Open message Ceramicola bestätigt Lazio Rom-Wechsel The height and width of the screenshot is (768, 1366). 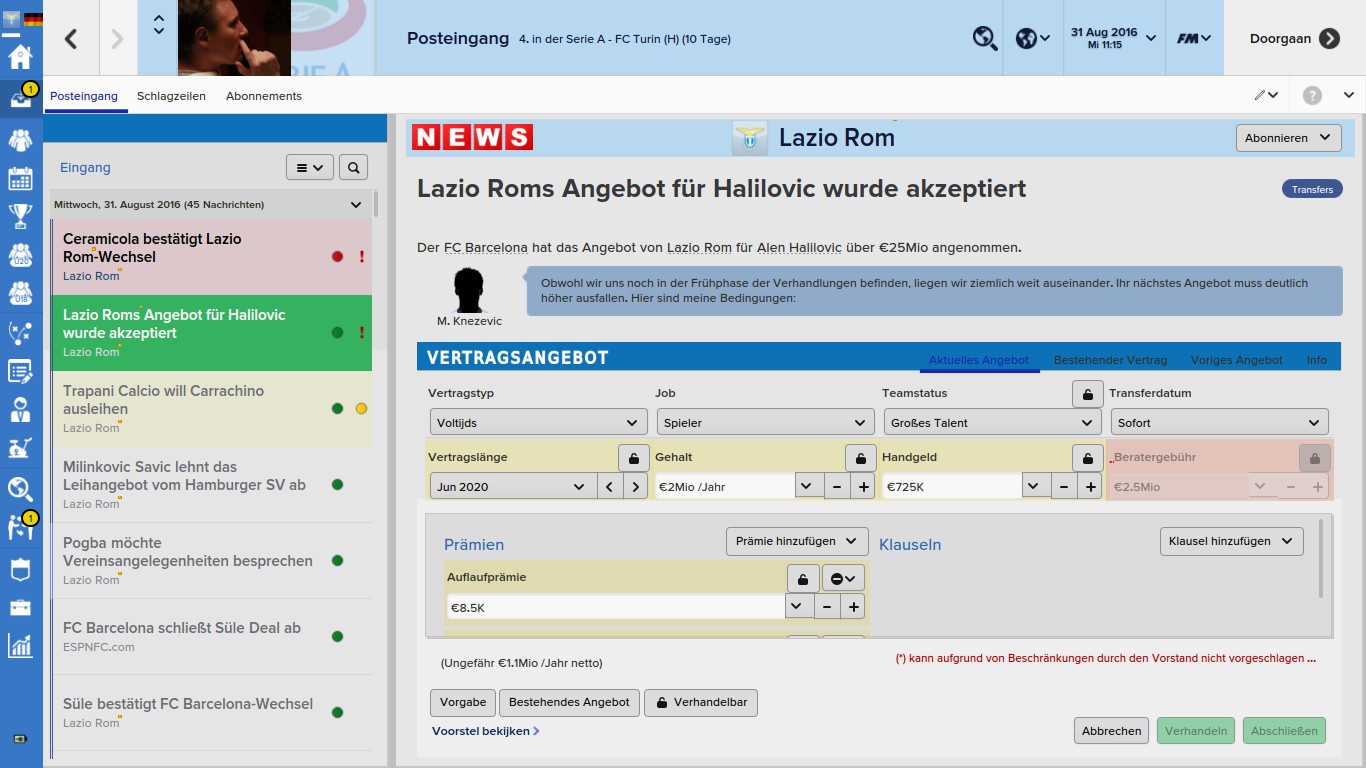pos(211,257)
